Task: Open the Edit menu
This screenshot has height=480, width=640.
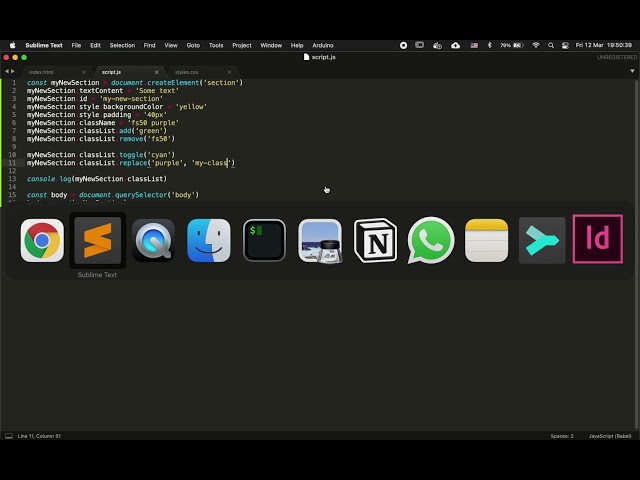Action: (96, 45)
